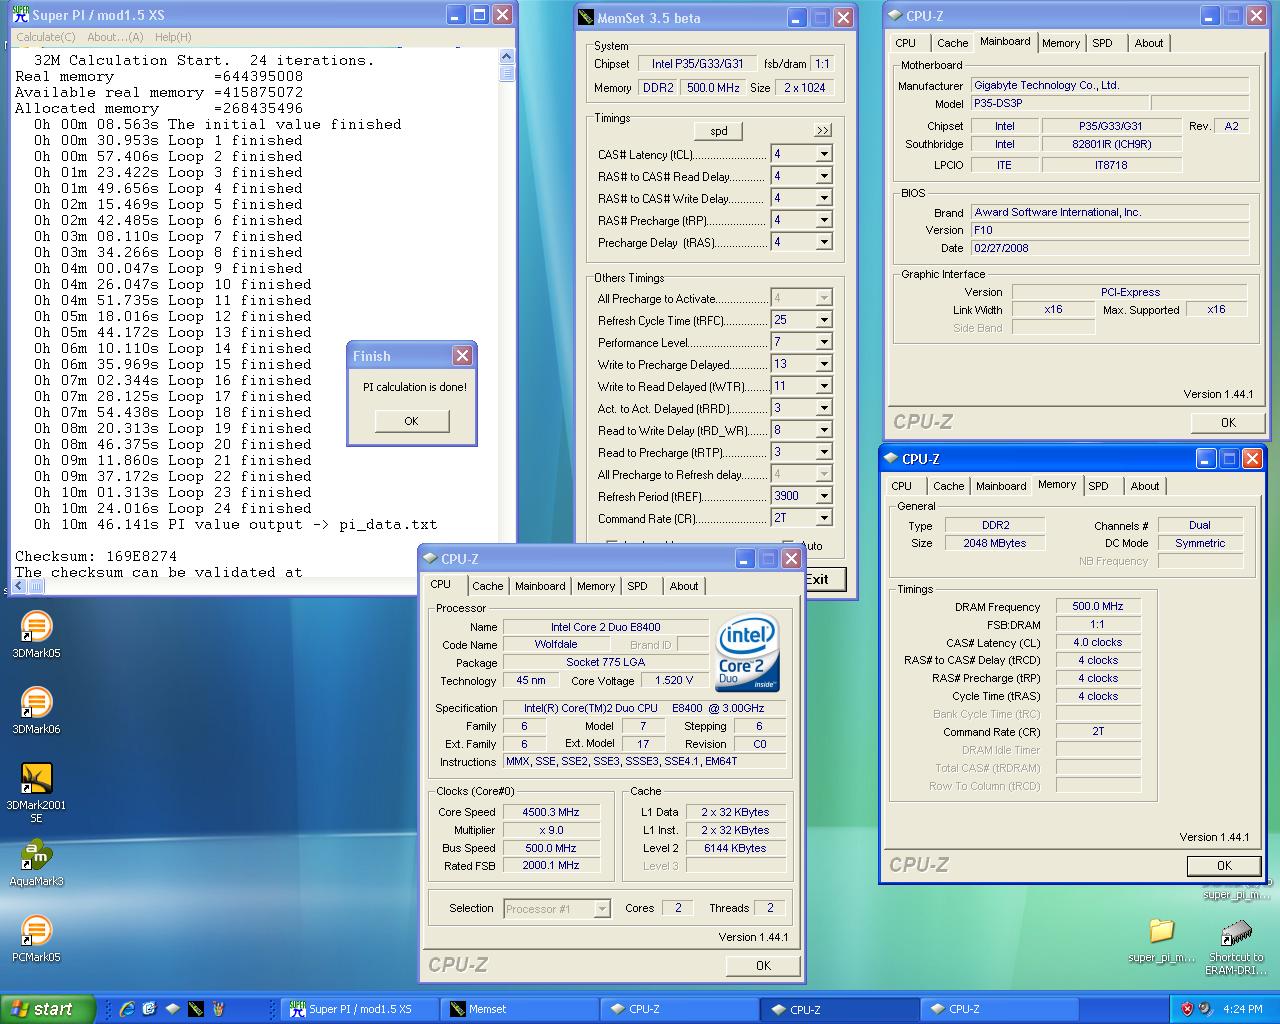Click the BIOS Date 02/27/2008 field

click(1110, 248)
